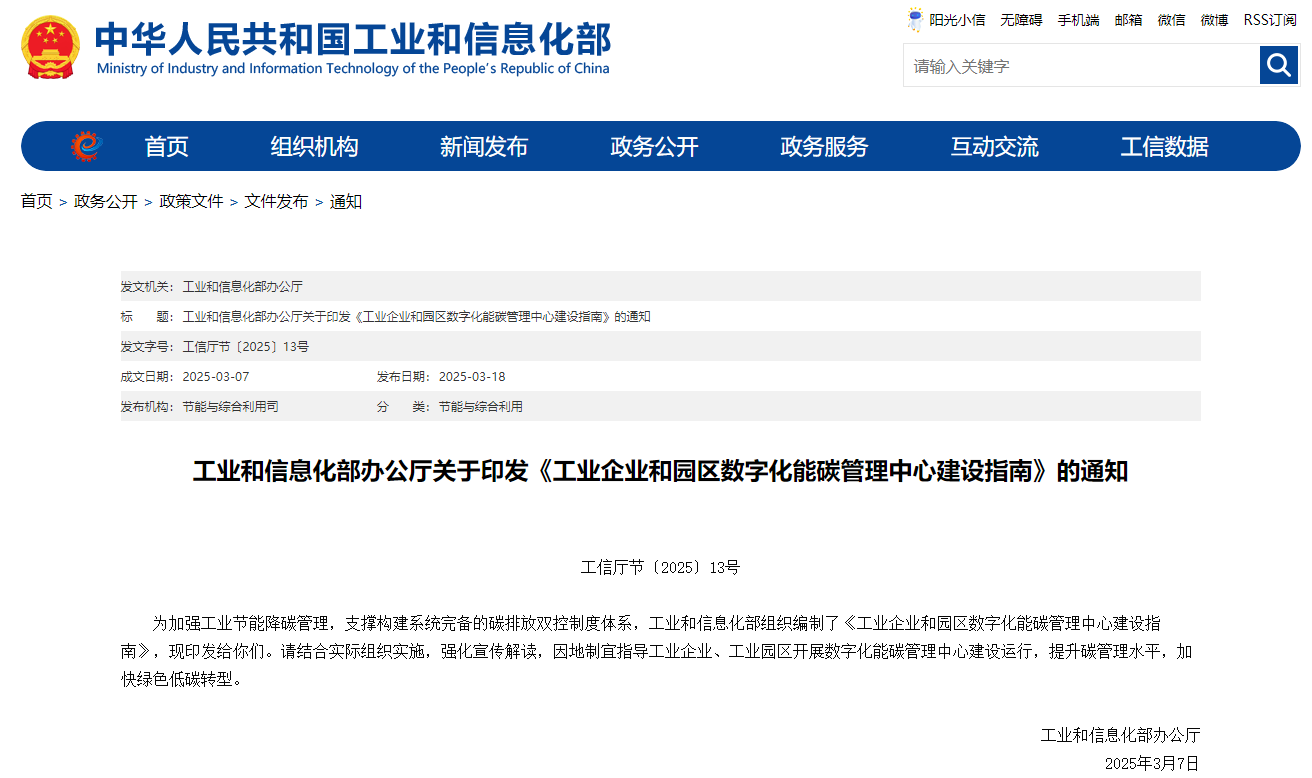1312x778 pixels.
Task: Open the 政务服务 navigation item
Action: click(824, 146)
